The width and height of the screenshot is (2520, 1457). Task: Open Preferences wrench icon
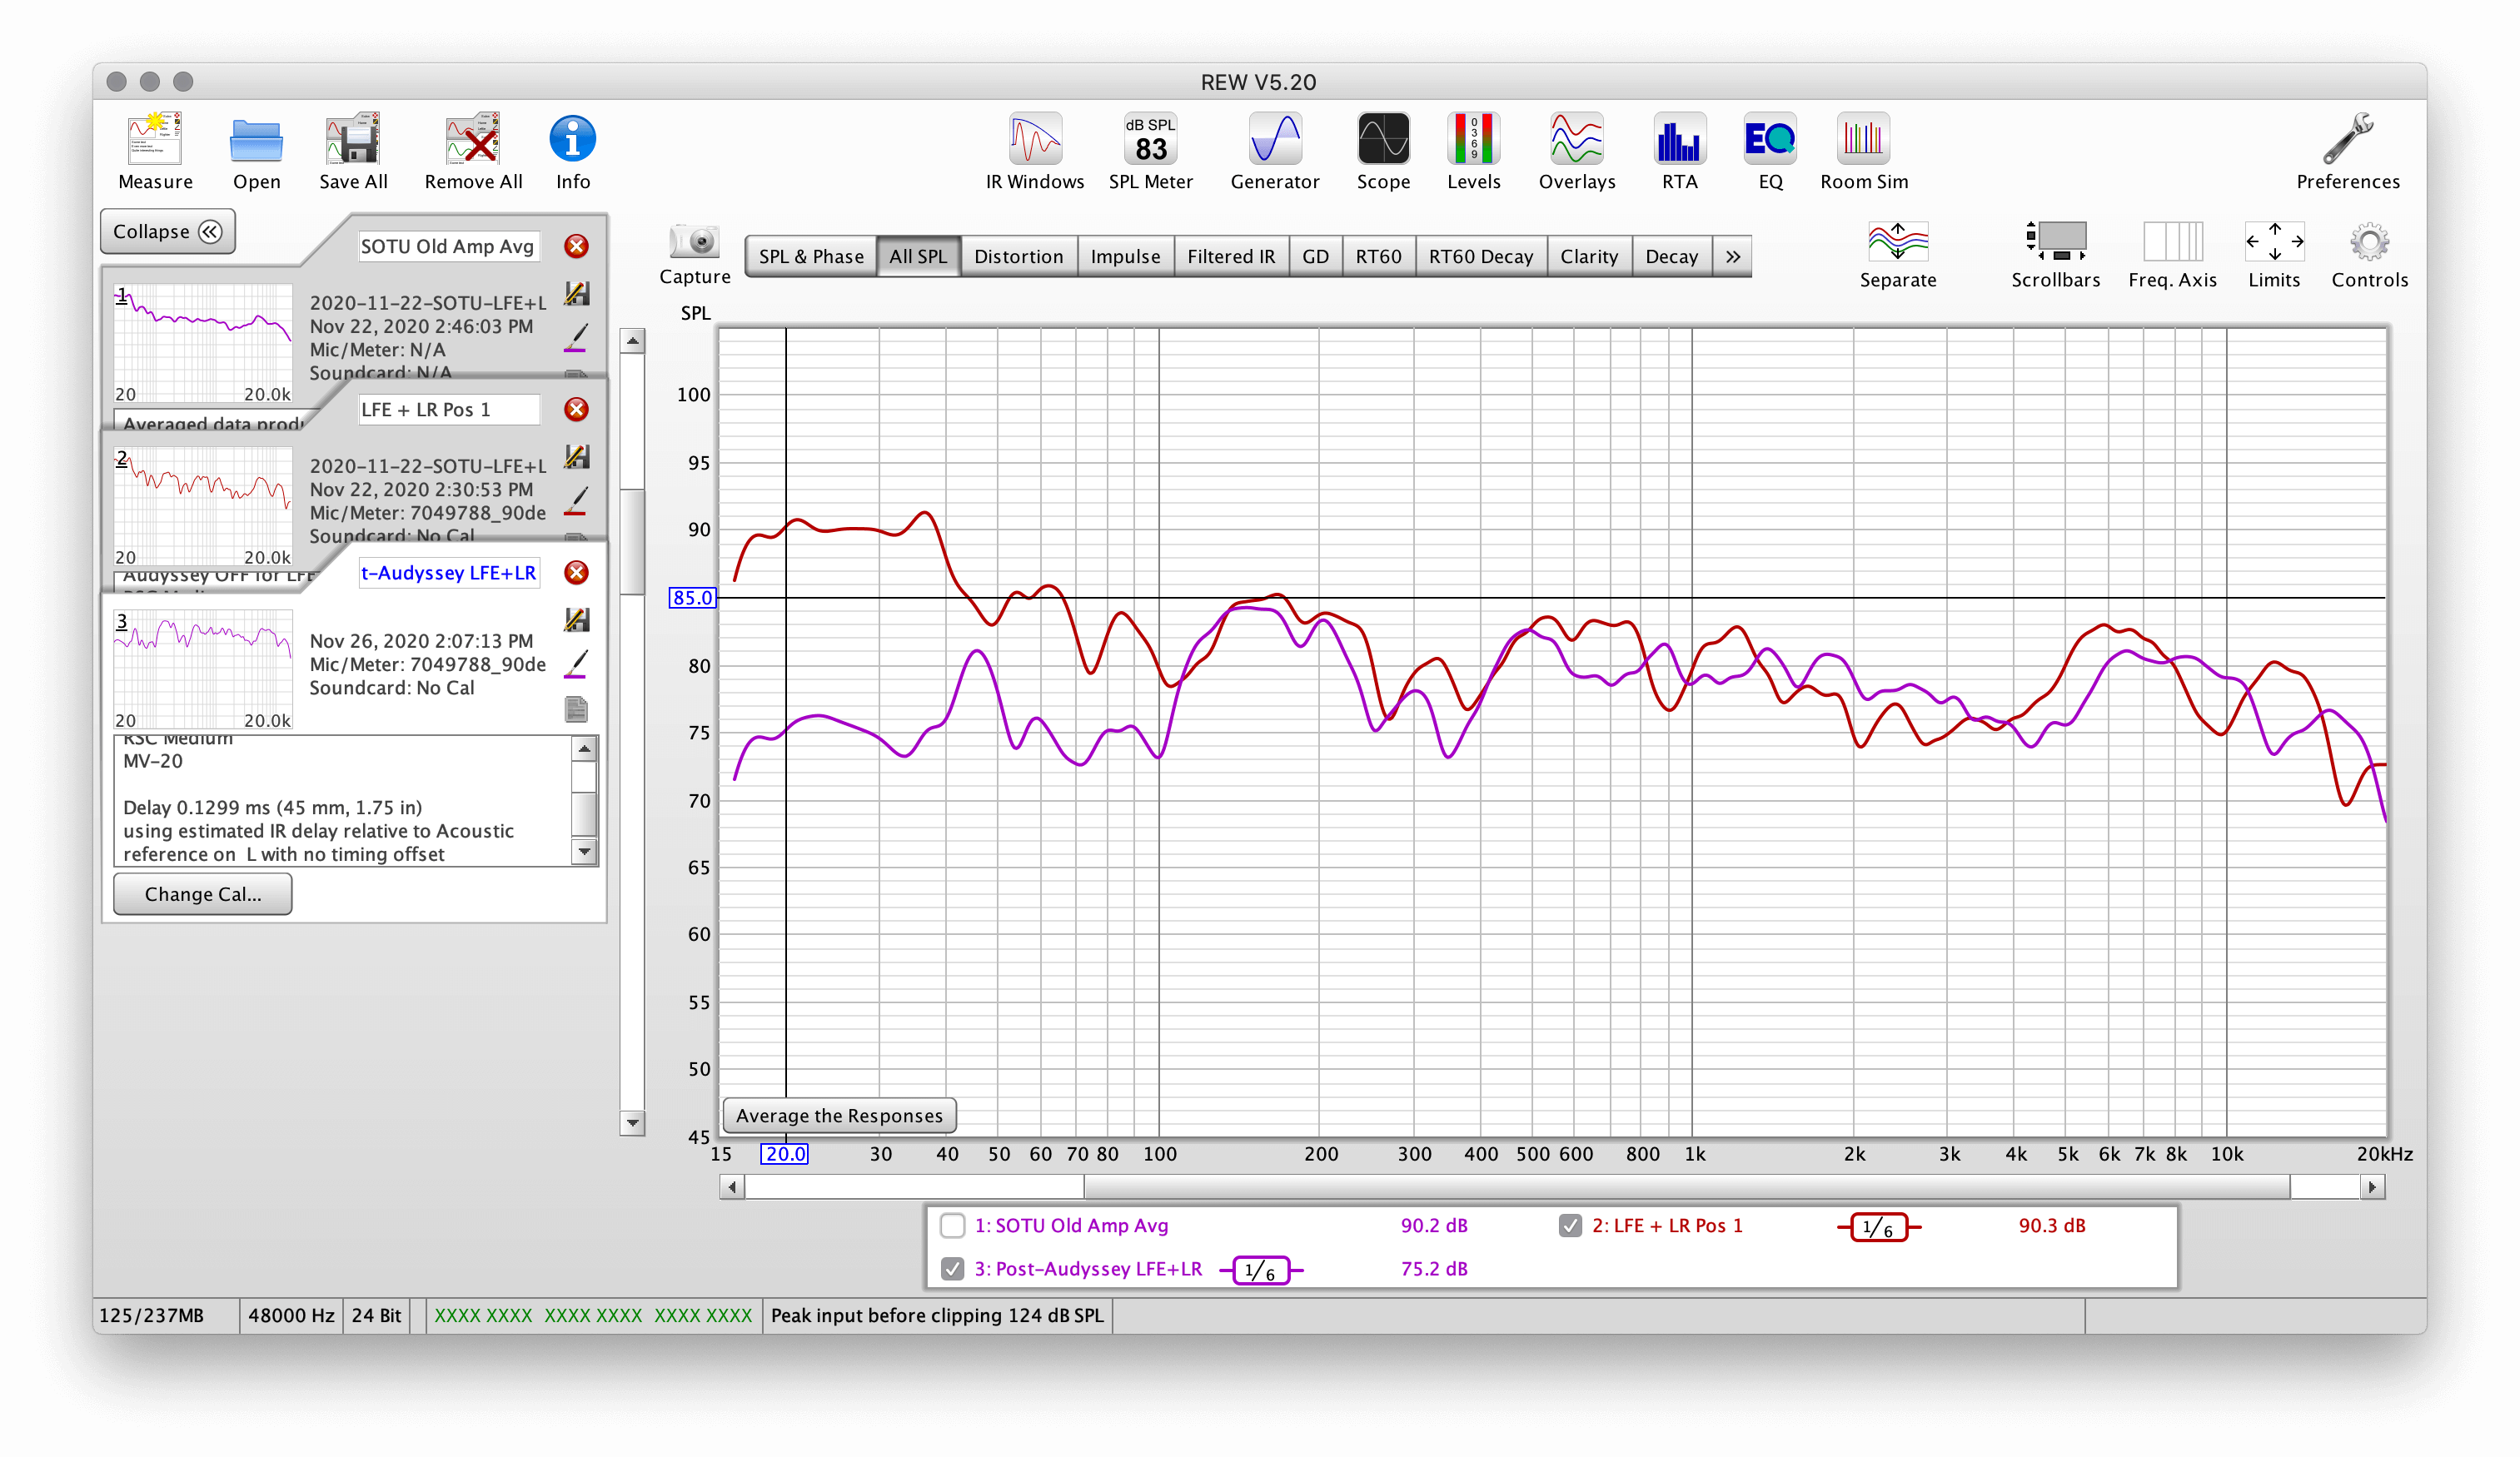coord(2347,139)
